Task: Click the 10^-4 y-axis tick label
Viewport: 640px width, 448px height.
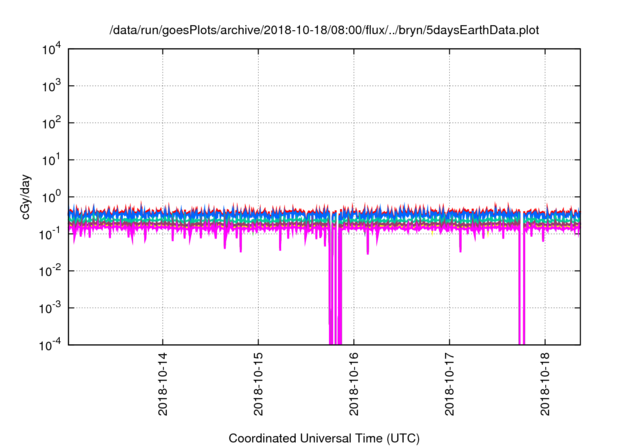Action: tap(50, 345)
